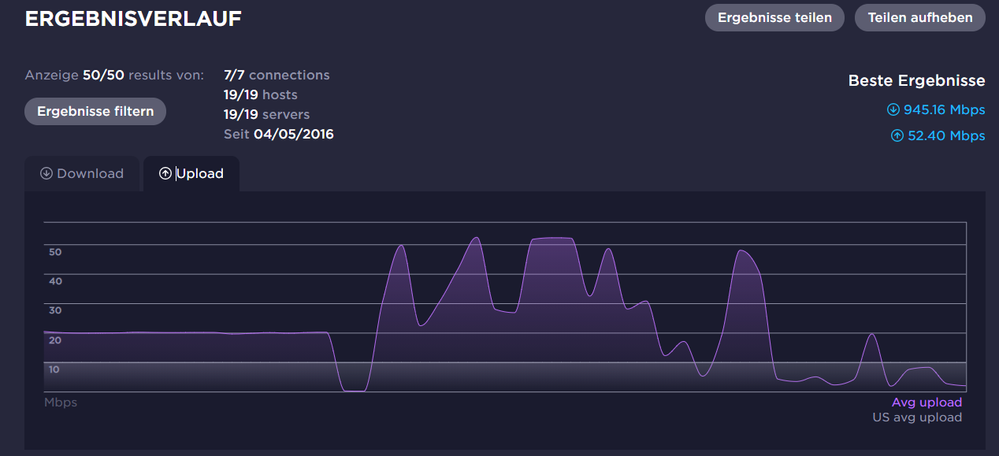Click the 7/7 connections filter summary

coord(276,75)
